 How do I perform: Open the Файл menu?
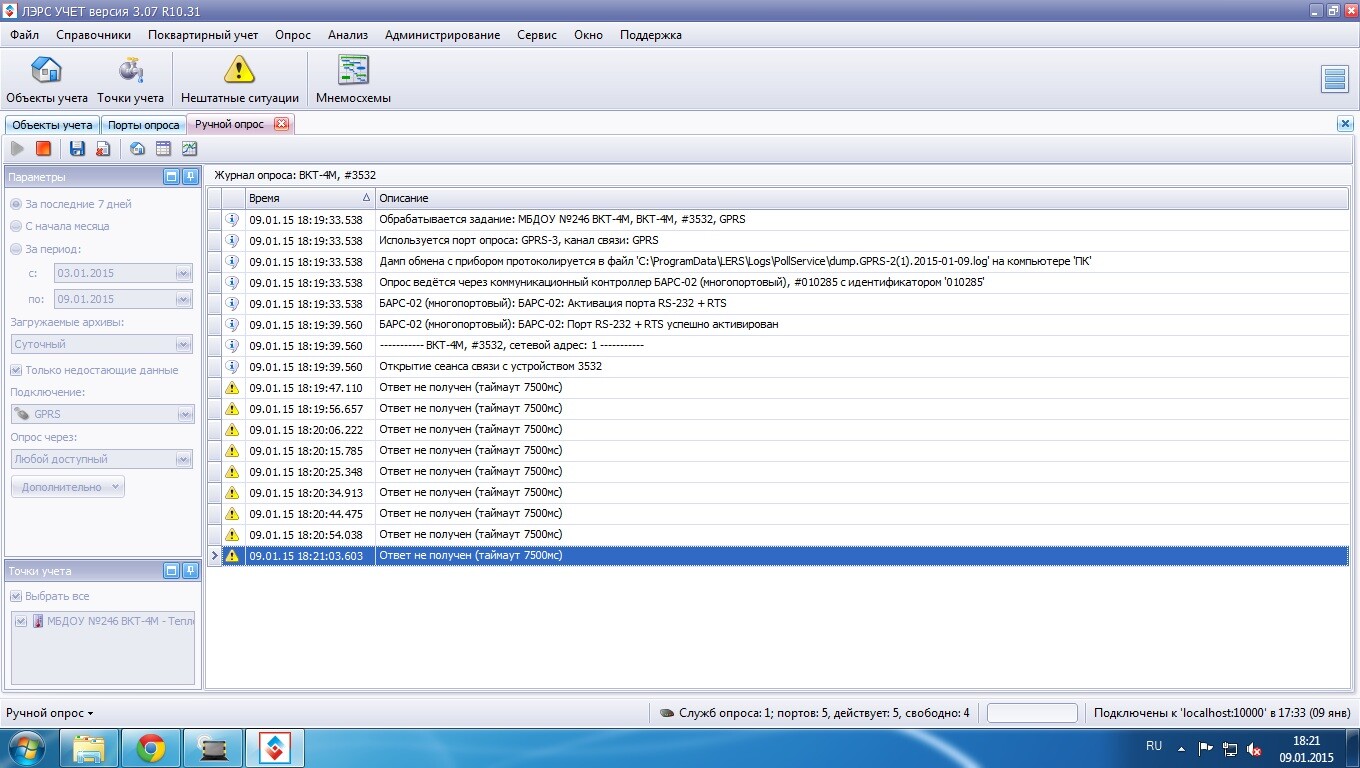pos(25,35)
